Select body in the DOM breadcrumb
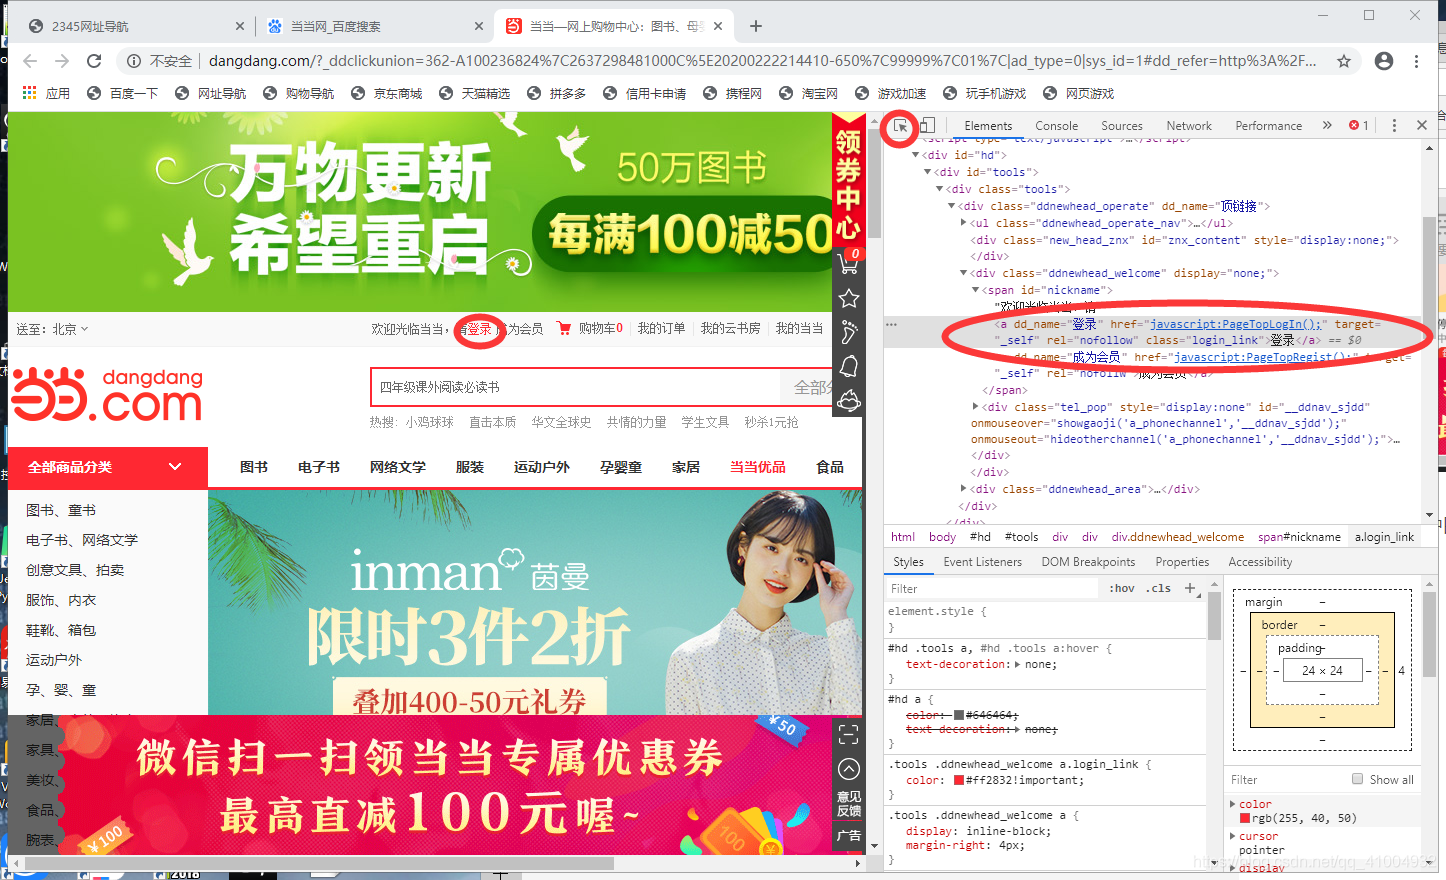The image size is (1446, 880). tap(942, 537)
